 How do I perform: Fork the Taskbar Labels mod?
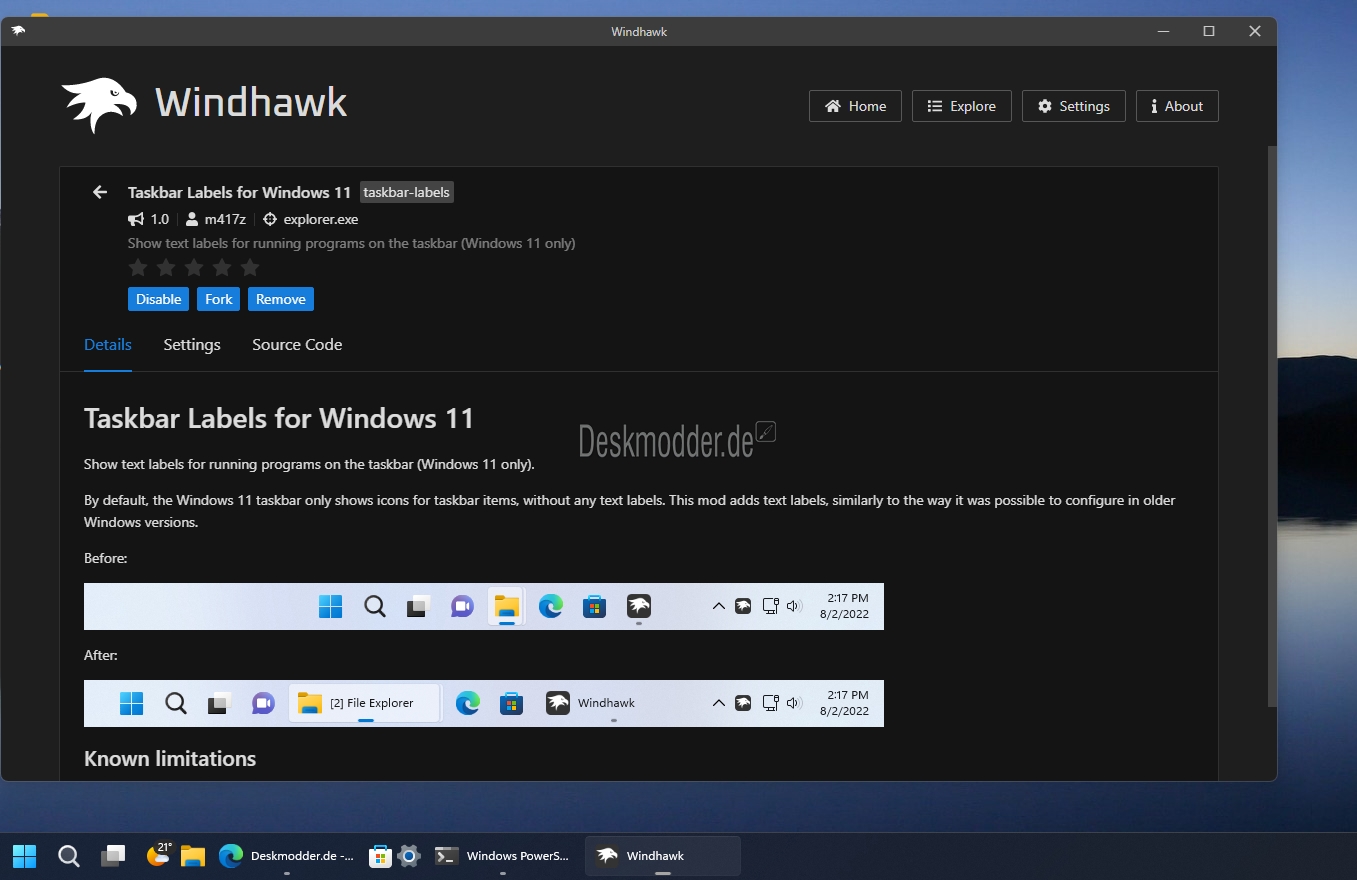point(218,299)
